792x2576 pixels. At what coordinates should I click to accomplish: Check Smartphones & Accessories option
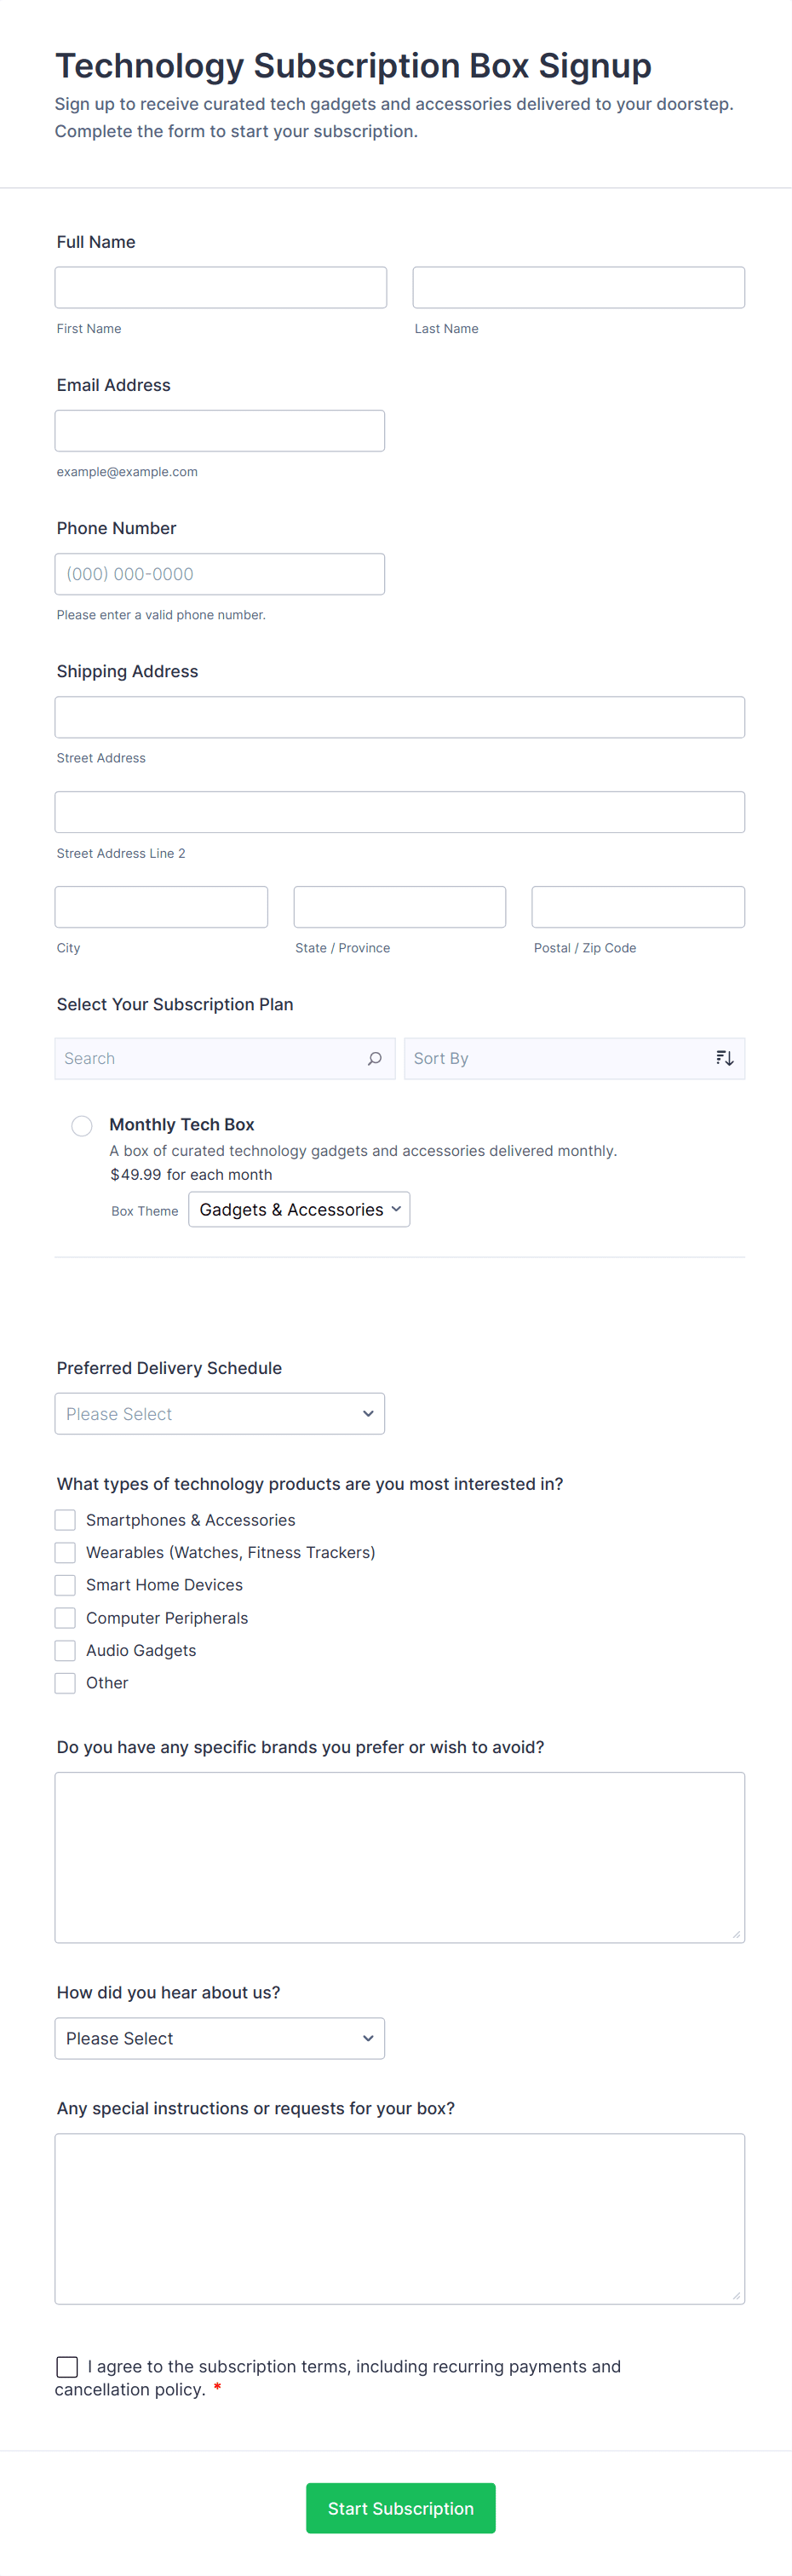click(x=65, y=1520)
